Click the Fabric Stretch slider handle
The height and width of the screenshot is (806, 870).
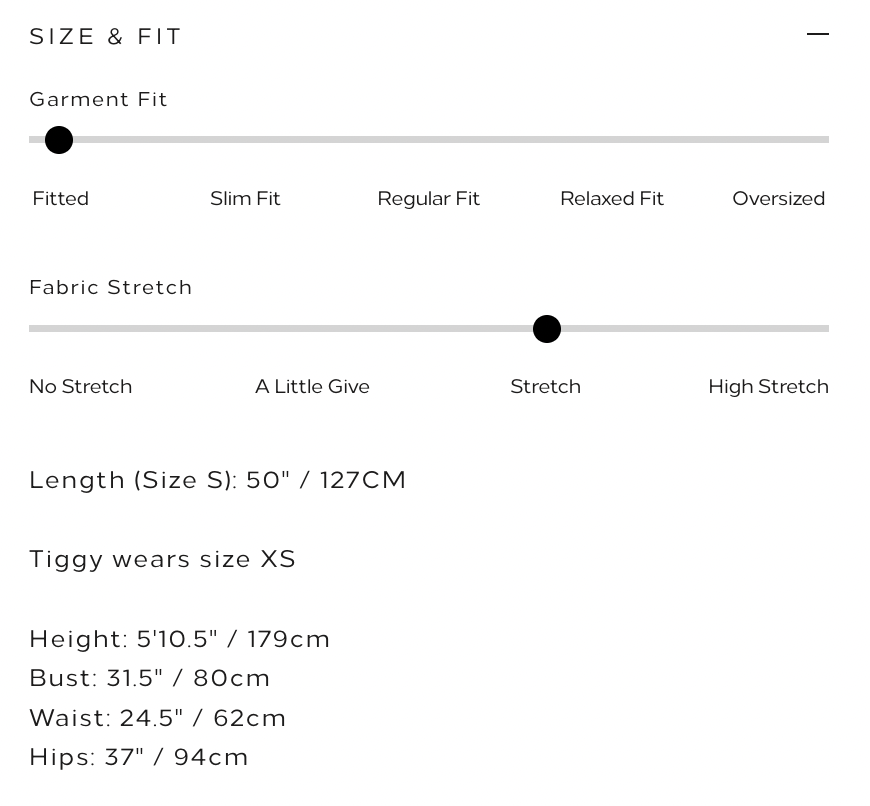click(547, 329)
